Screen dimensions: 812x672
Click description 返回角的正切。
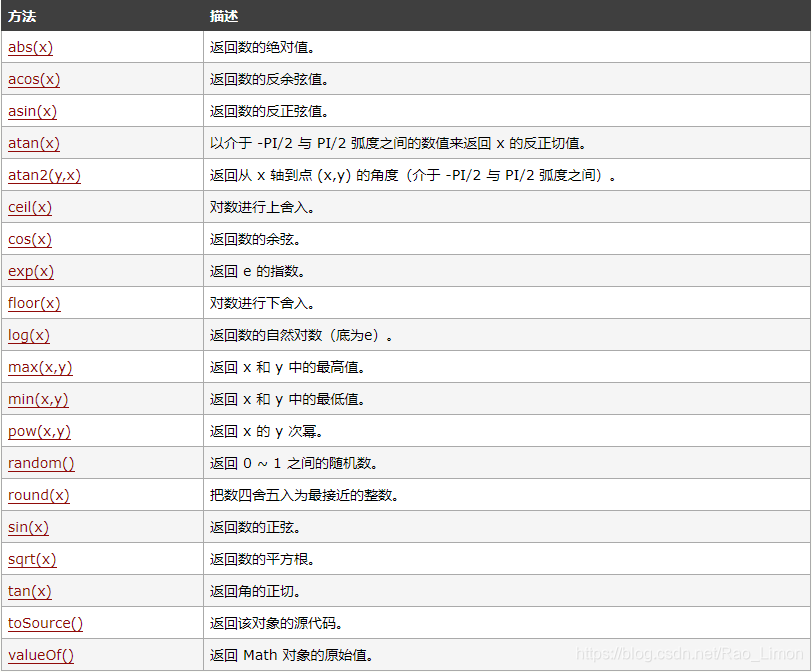255,591
